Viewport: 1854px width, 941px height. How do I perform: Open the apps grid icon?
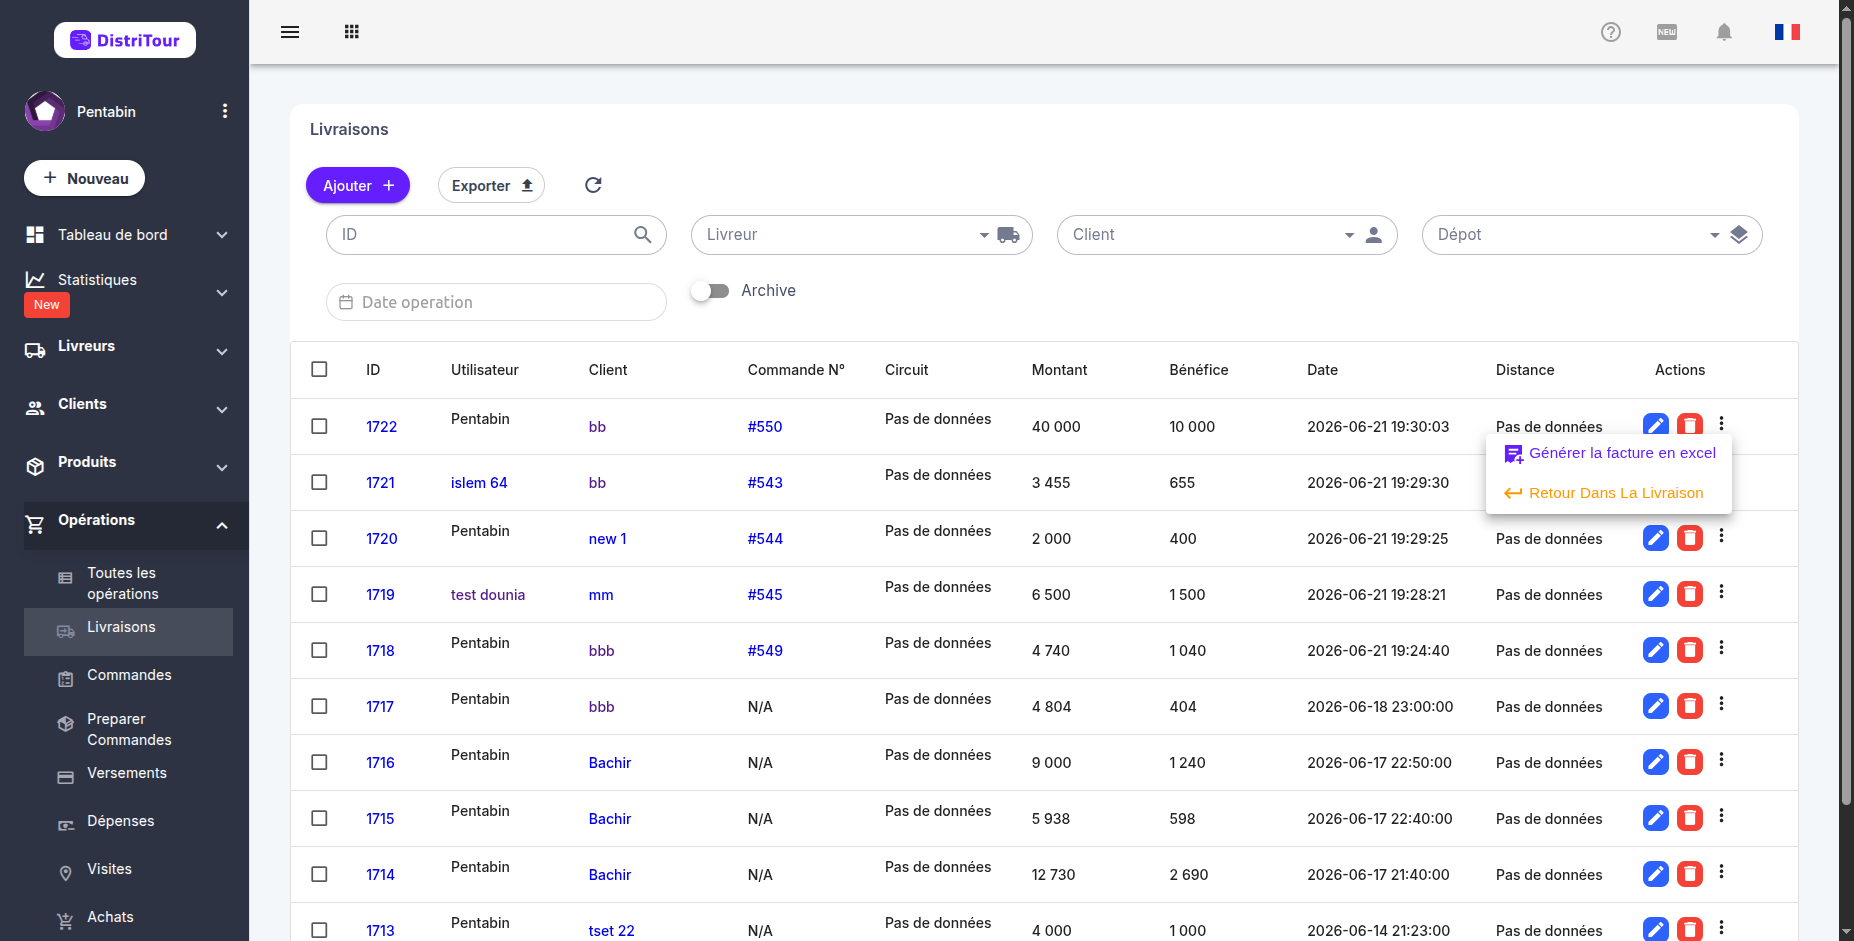[352, 32]
